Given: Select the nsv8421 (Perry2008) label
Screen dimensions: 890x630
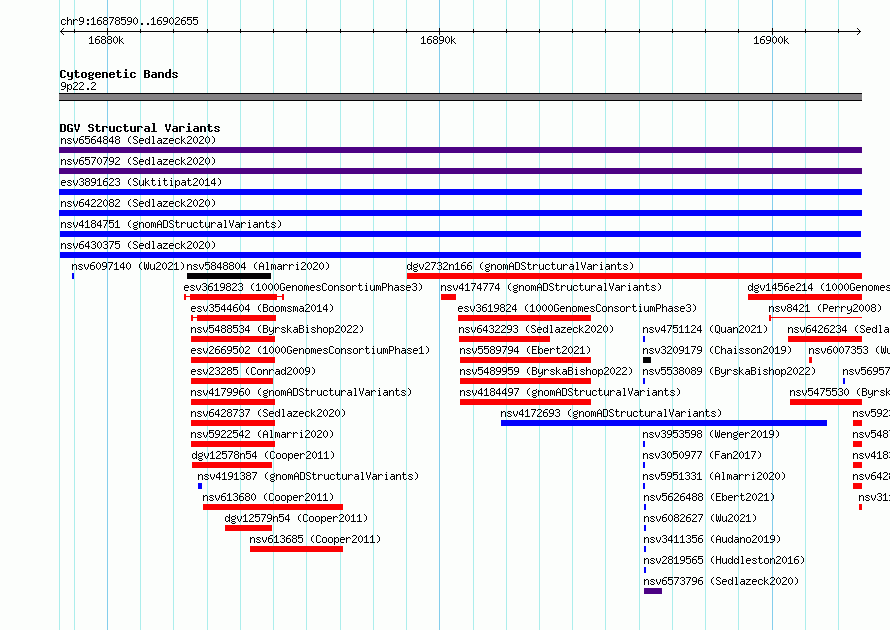Looking at the screenshot, I should (x=825, y=308).
